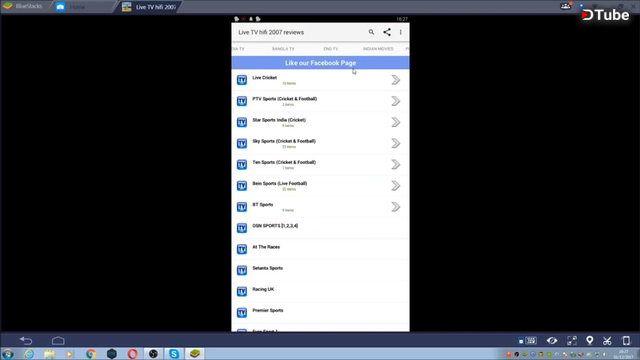
Task: Expand Sky Sports with its chevron
Action: (396, 143)
